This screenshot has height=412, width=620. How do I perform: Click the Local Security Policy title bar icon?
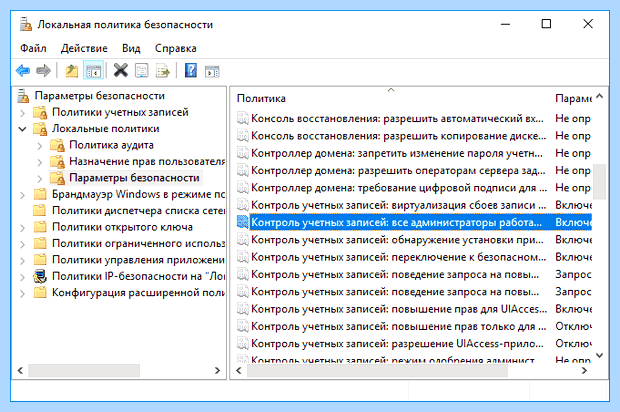[x=26, y=25]
